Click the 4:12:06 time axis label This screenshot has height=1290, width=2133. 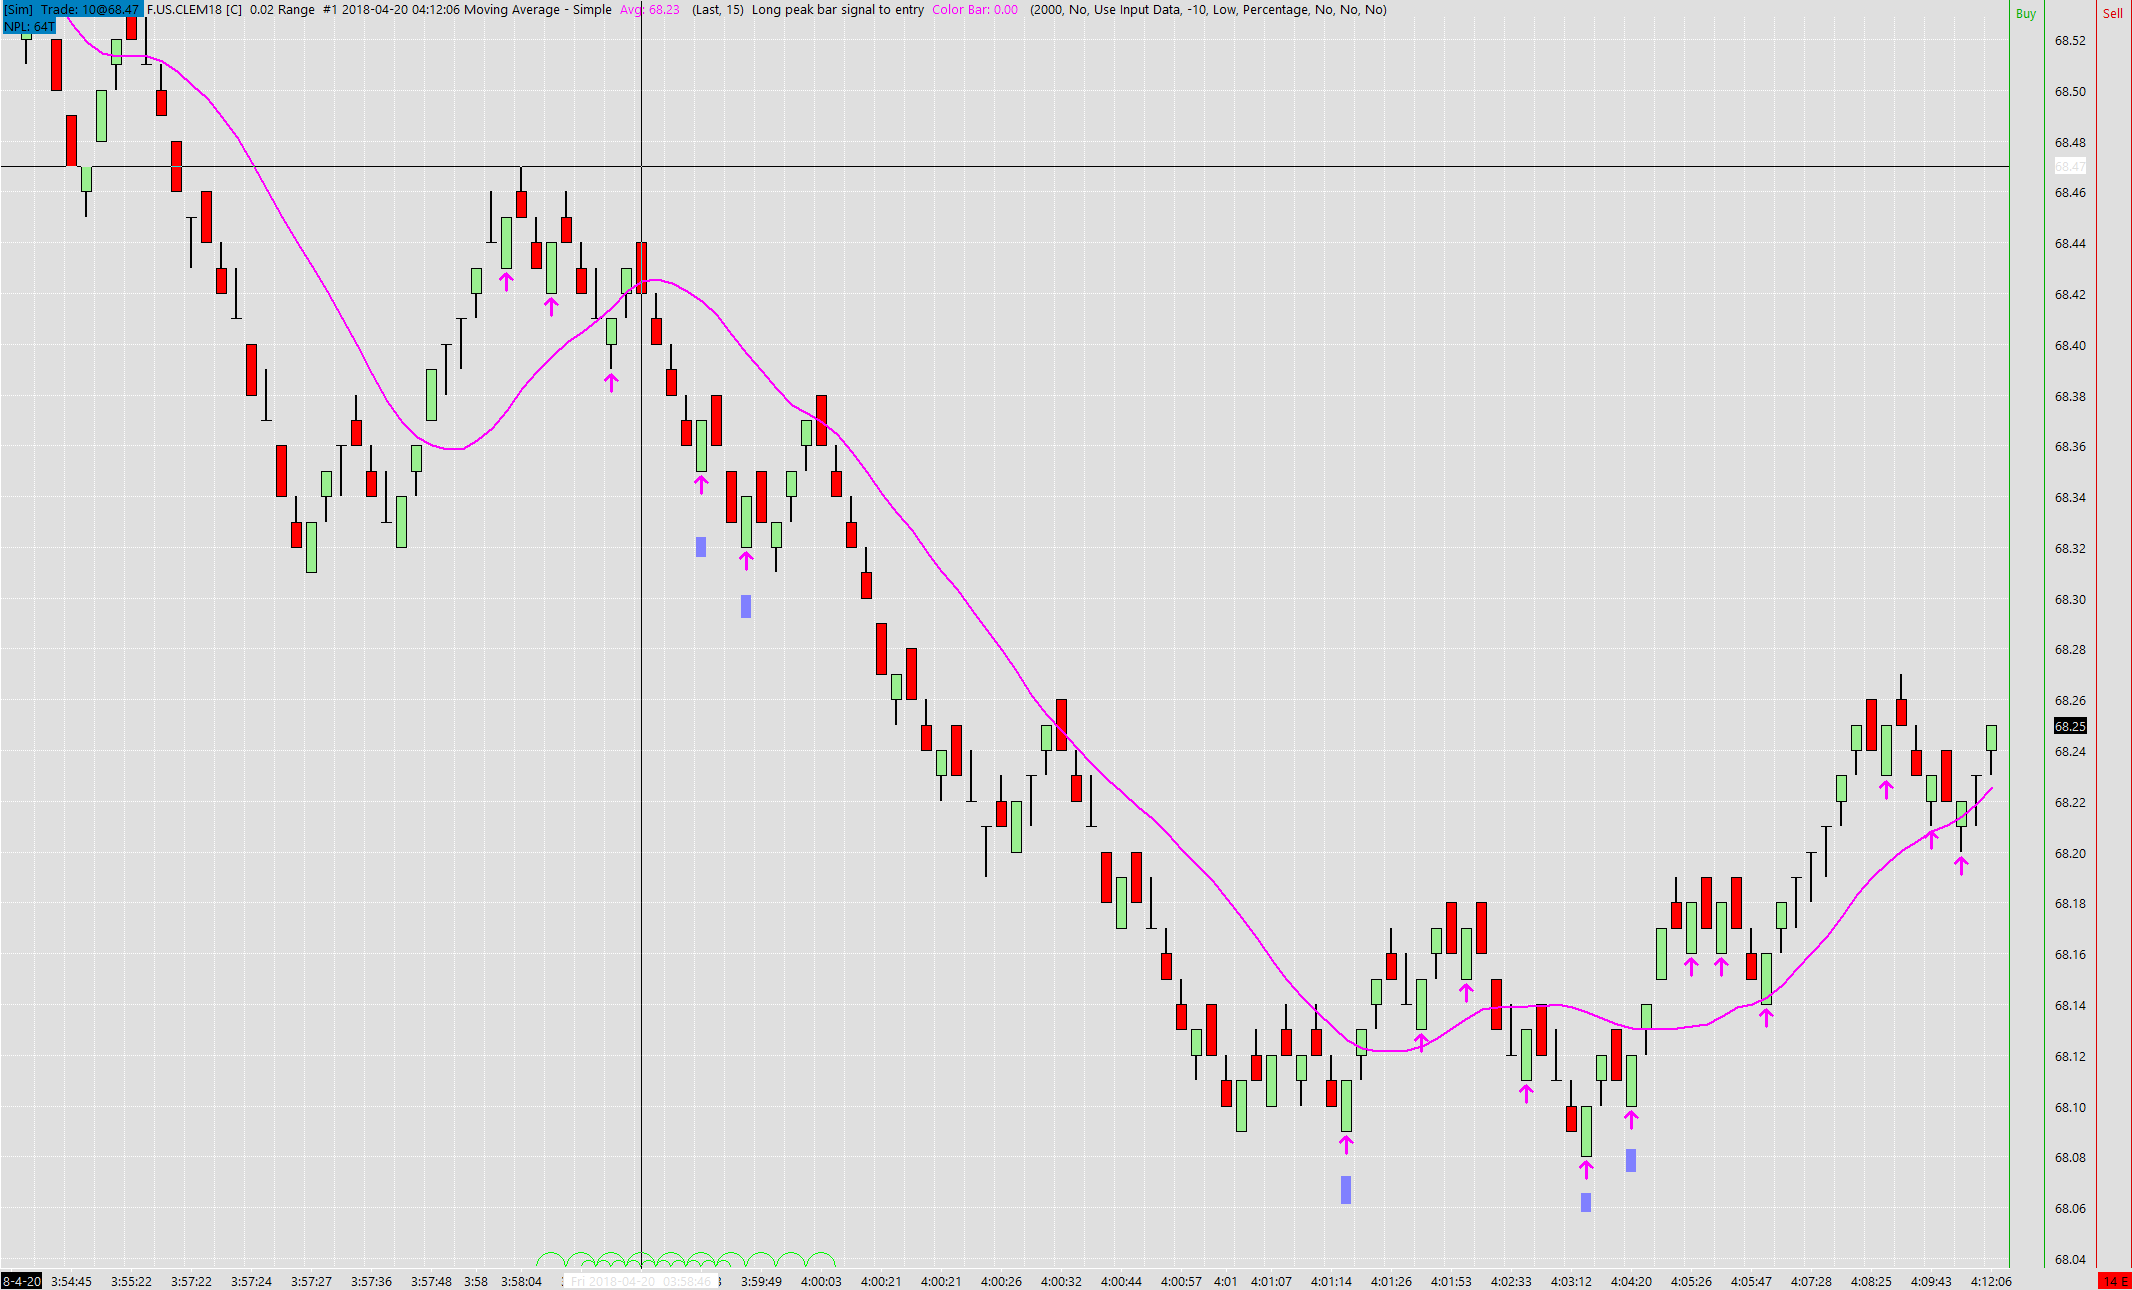pos(1990,1281)
